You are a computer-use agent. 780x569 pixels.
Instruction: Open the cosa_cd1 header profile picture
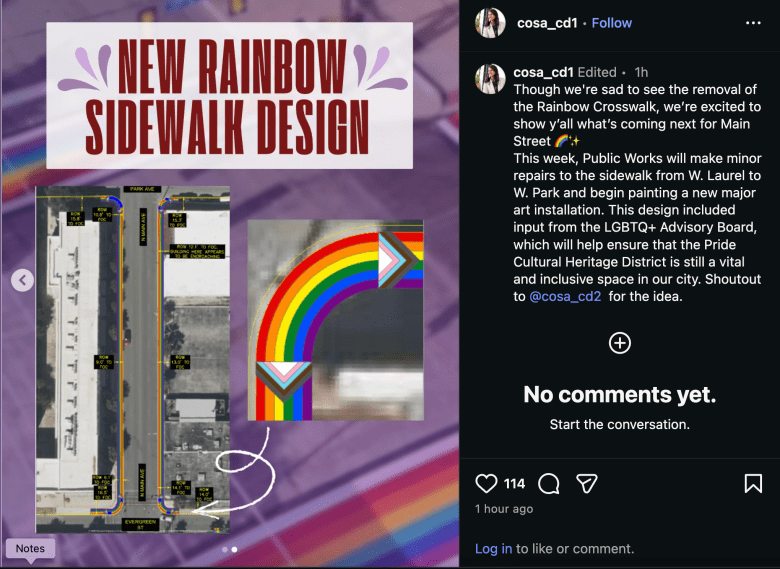coord(490,23)
